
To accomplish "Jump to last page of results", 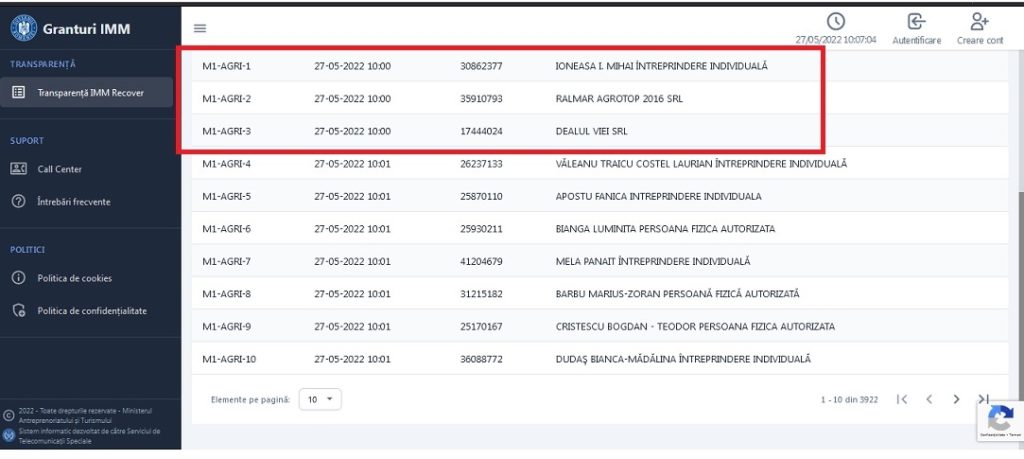I will pos(983,399).
